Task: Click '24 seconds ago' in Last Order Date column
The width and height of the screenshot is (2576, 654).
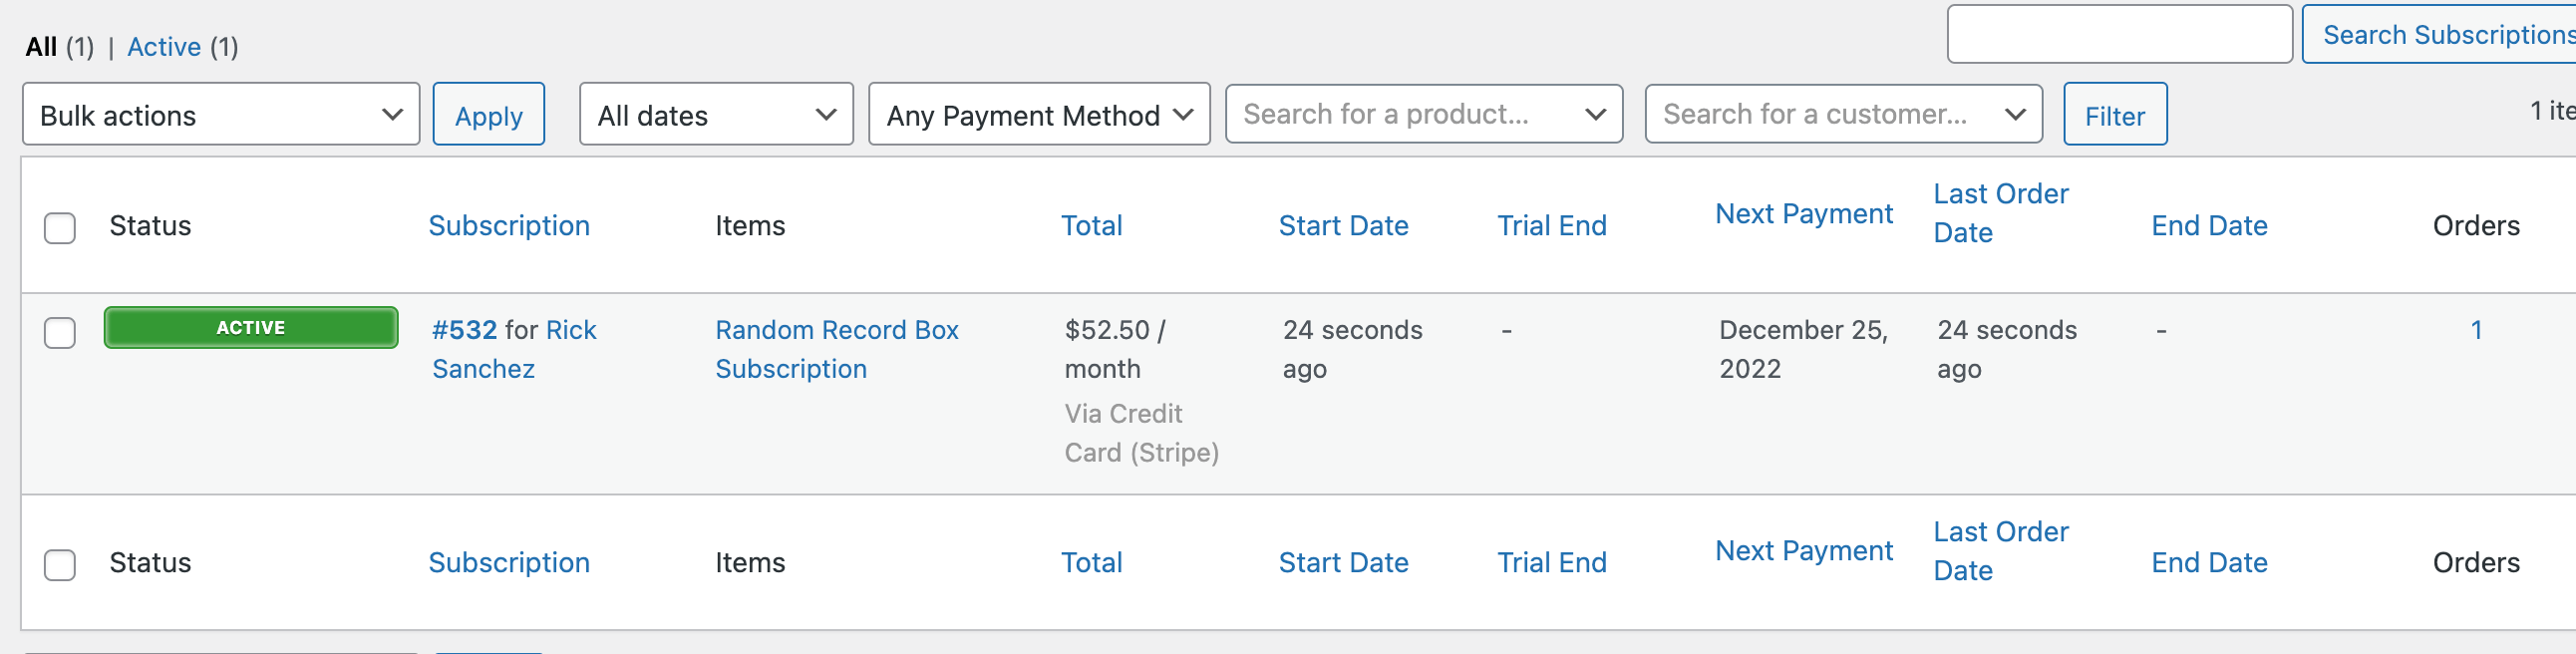Action: (x=2007, y=350)
